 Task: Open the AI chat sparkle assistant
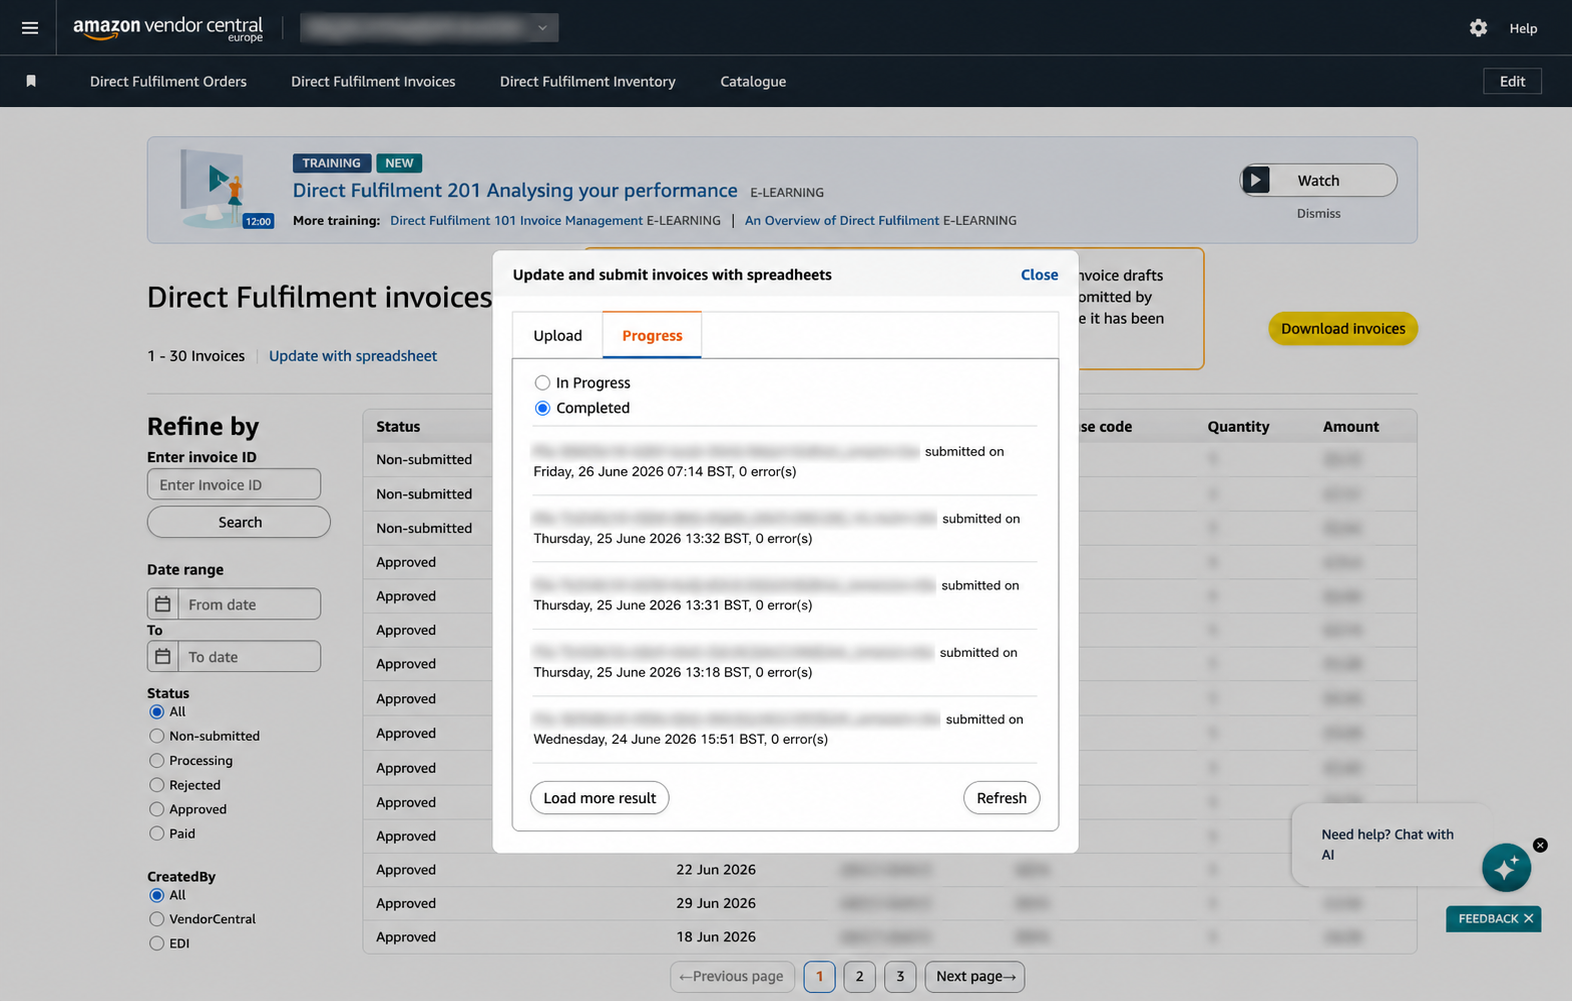(1506, 867)
